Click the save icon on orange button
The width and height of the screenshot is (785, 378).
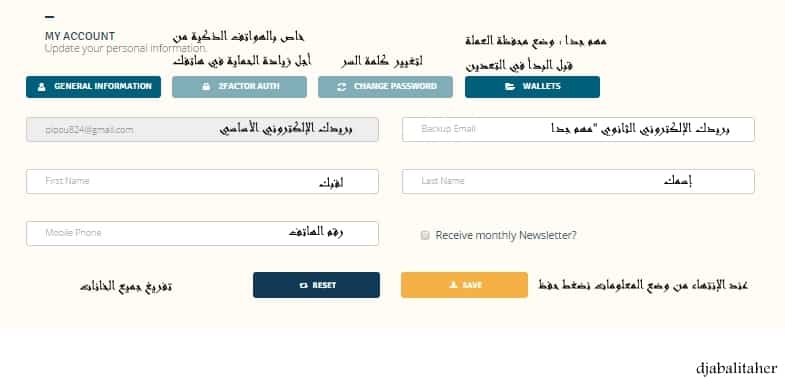point(453,285)
